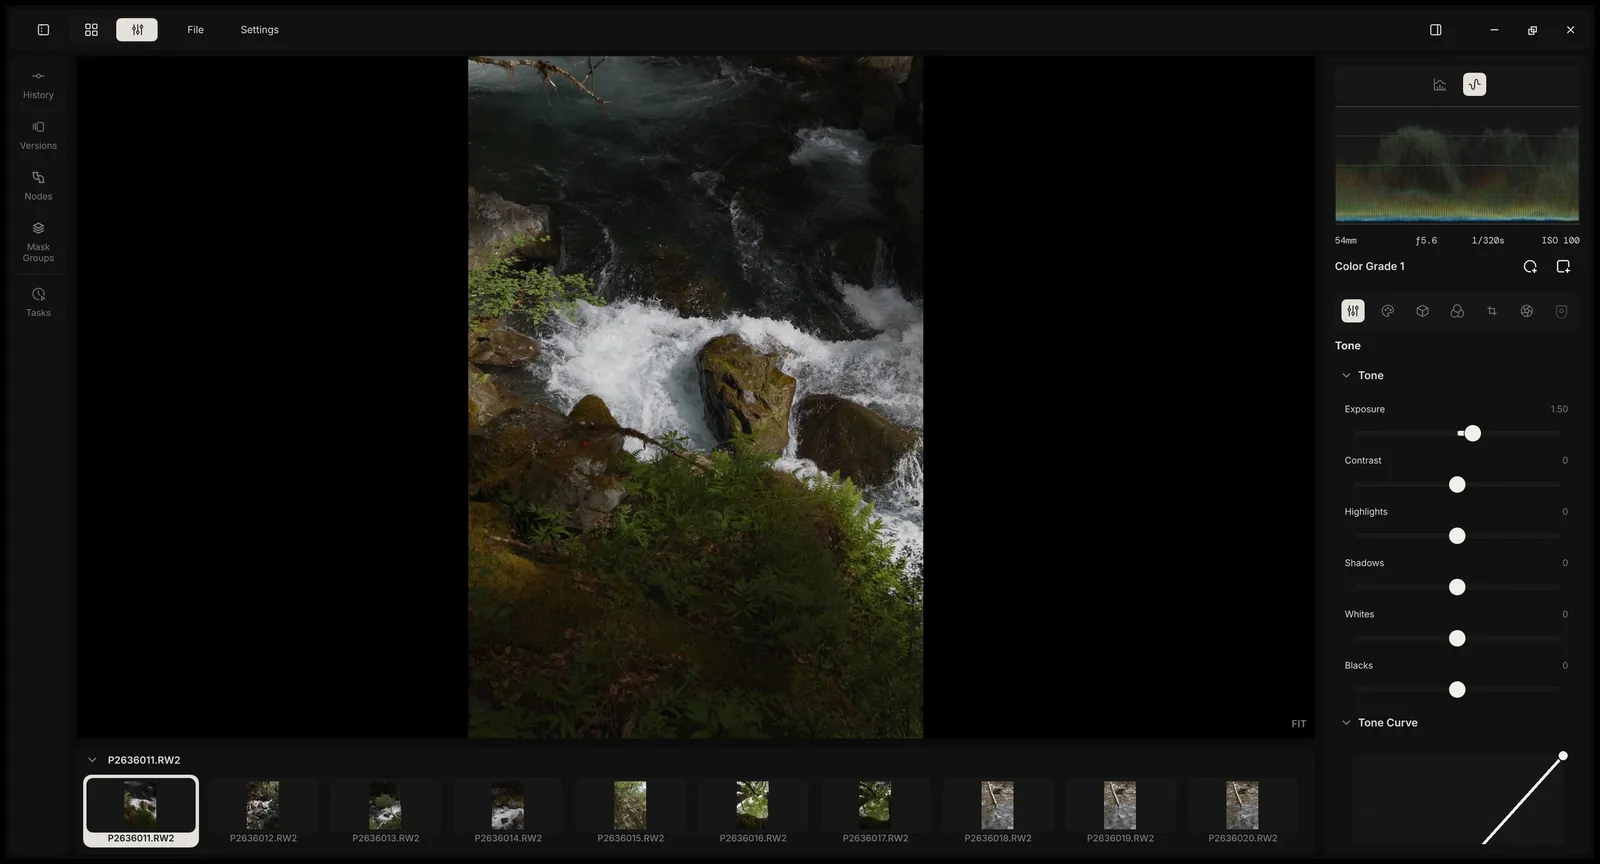Add a new square mask node
This screenshot has width=1600, height=864.
(1563, 266)
